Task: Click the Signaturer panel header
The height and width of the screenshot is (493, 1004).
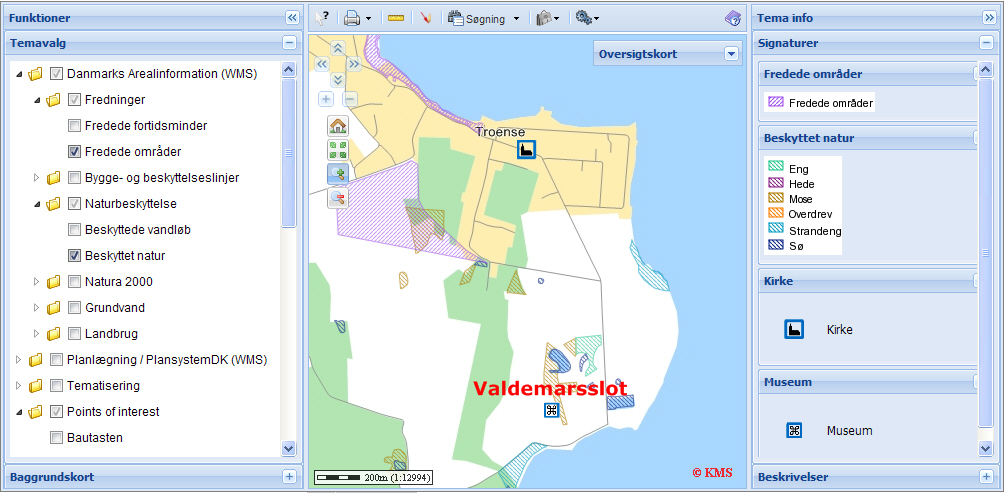Action: click(x=875, y=43)
